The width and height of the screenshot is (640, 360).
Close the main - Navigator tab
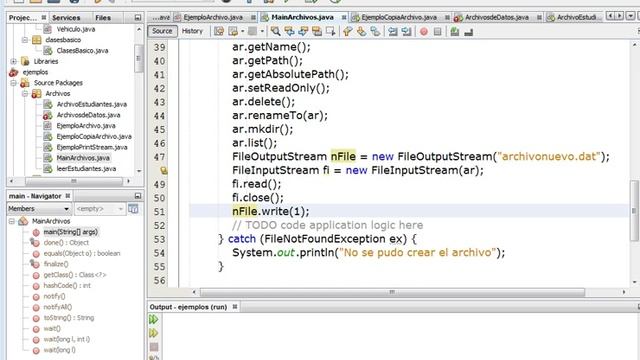tap(68, 196)
